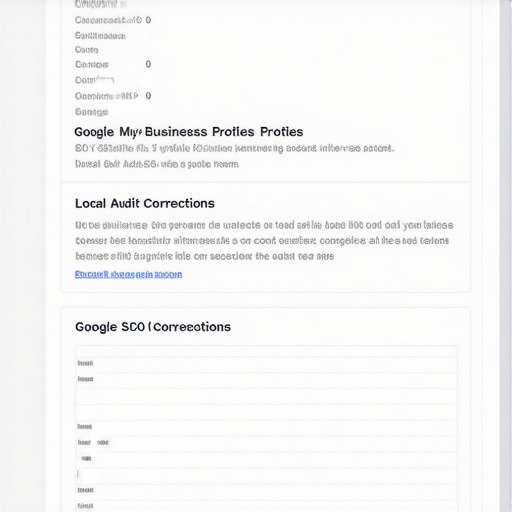Select the Google My Business Profiles heading

(189, 132)
